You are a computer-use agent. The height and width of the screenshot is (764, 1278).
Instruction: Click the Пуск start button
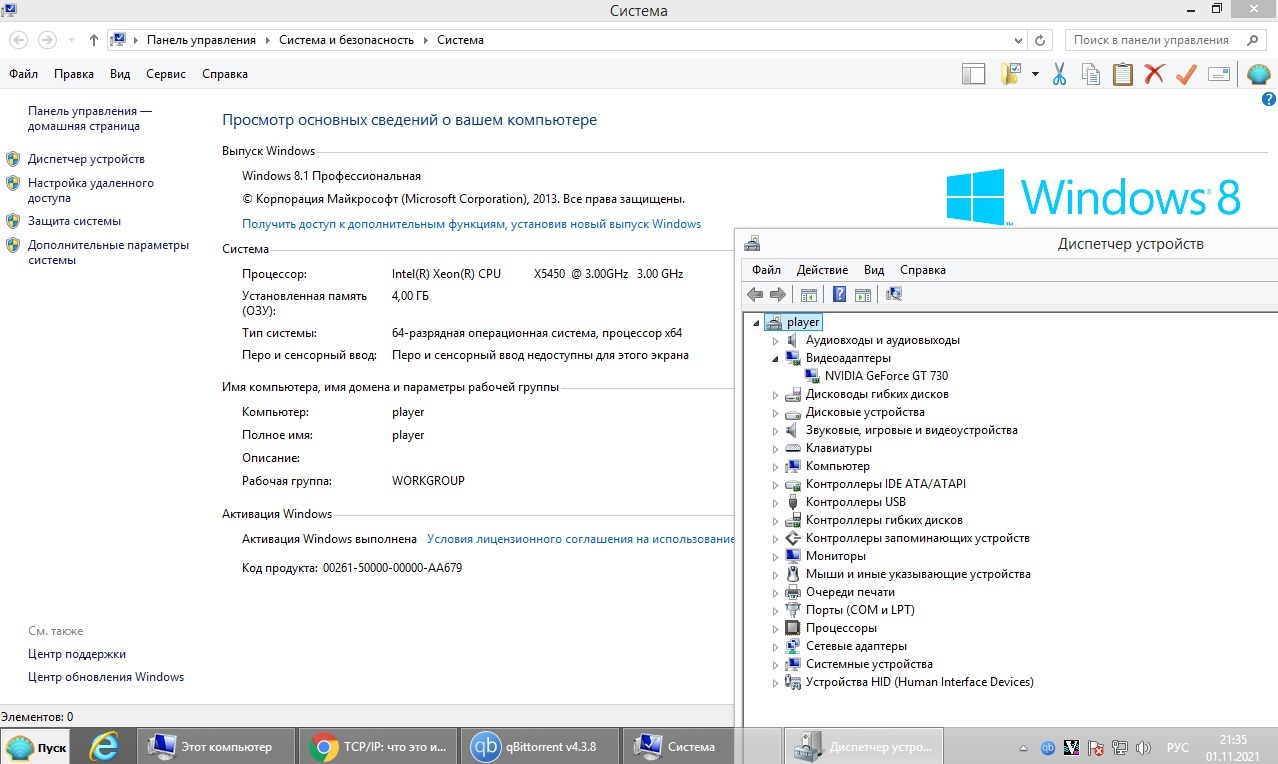pyautogui.click(x=38, y=747)
